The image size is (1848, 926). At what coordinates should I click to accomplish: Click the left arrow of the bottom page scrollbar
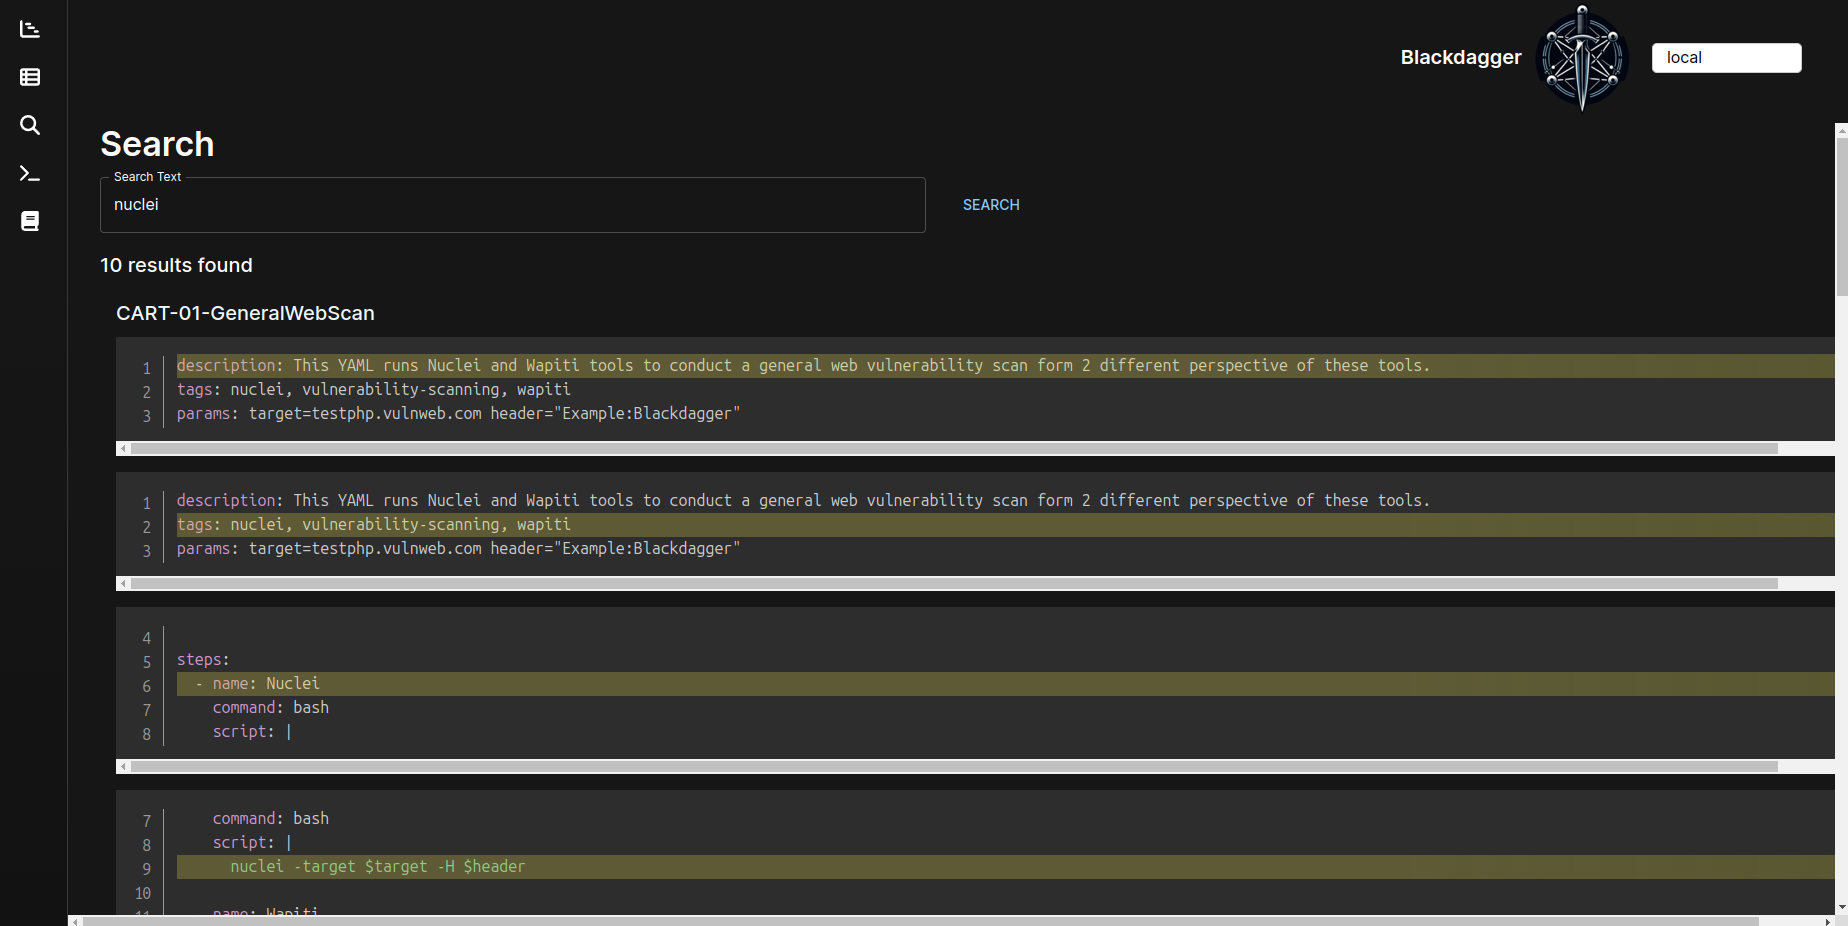(x=75, y=920)
